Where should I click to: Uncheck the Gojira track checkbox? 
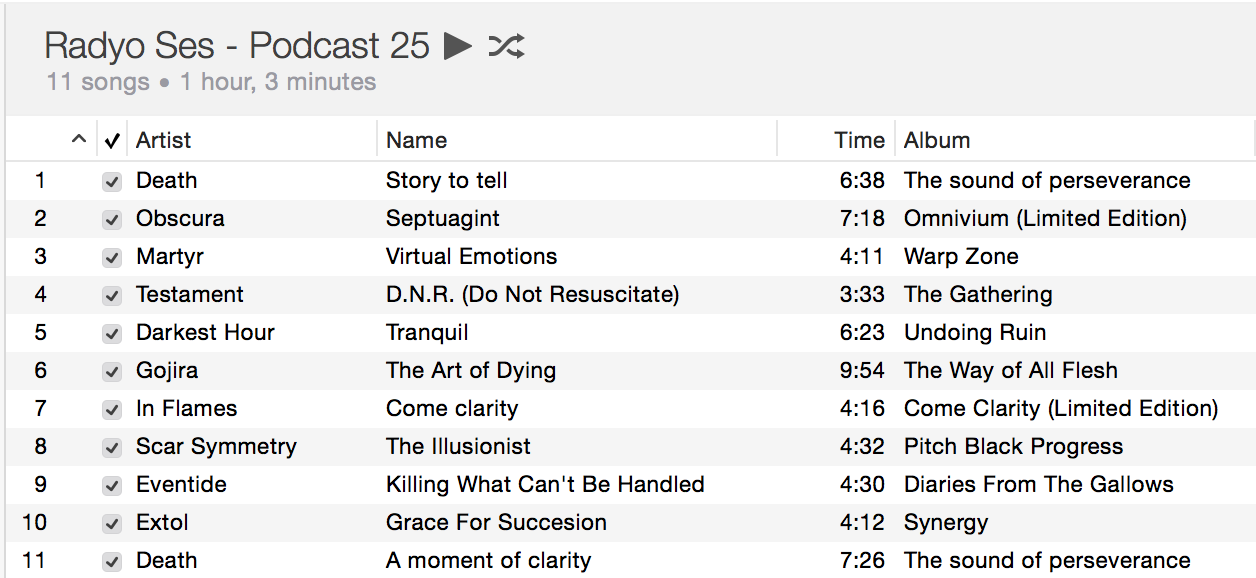[x=112, y=372]
